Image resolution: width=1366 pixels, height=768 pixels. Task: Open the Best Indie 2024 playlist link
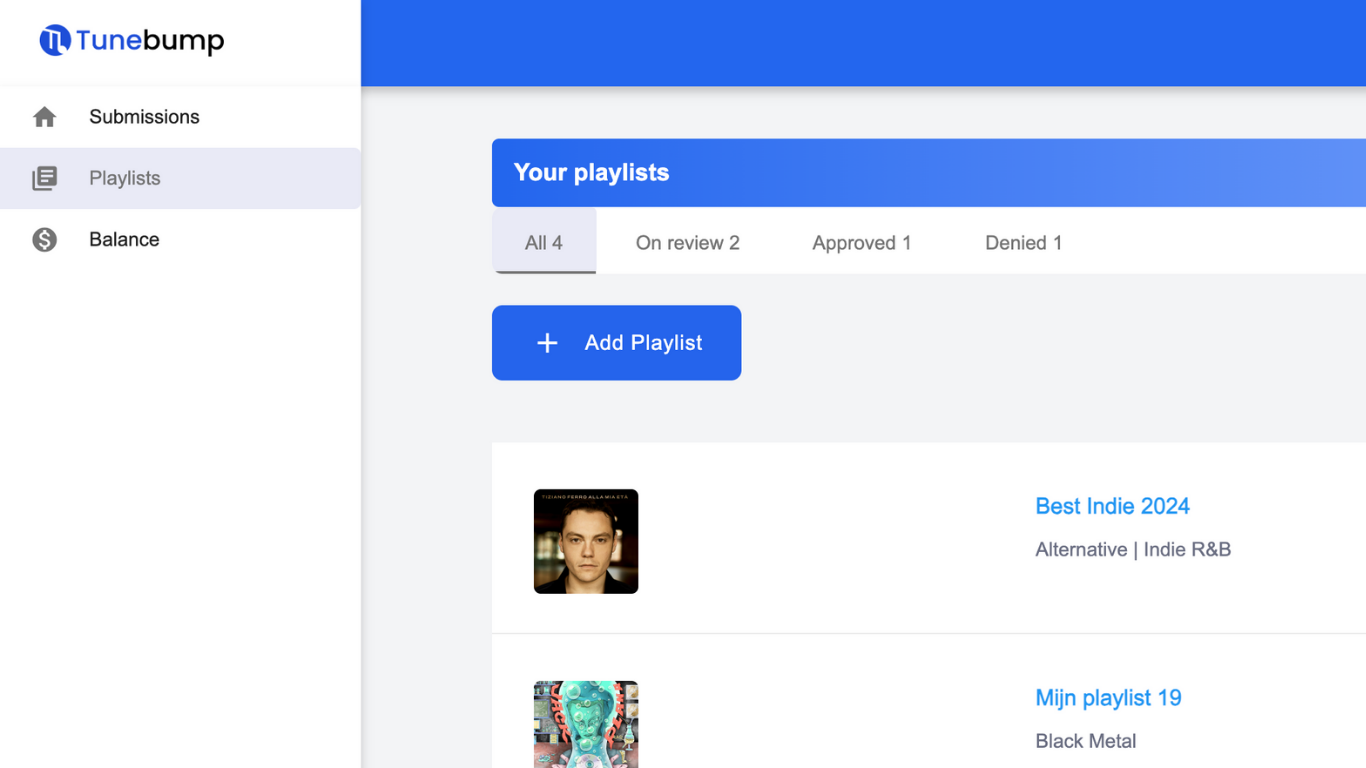point(1112,506)
